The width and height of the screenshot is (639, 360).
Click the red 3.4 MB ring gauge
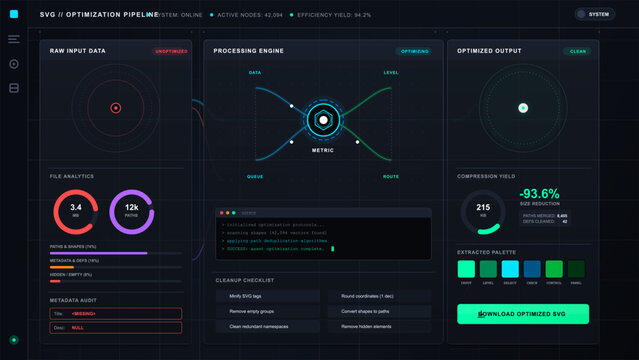76,212
